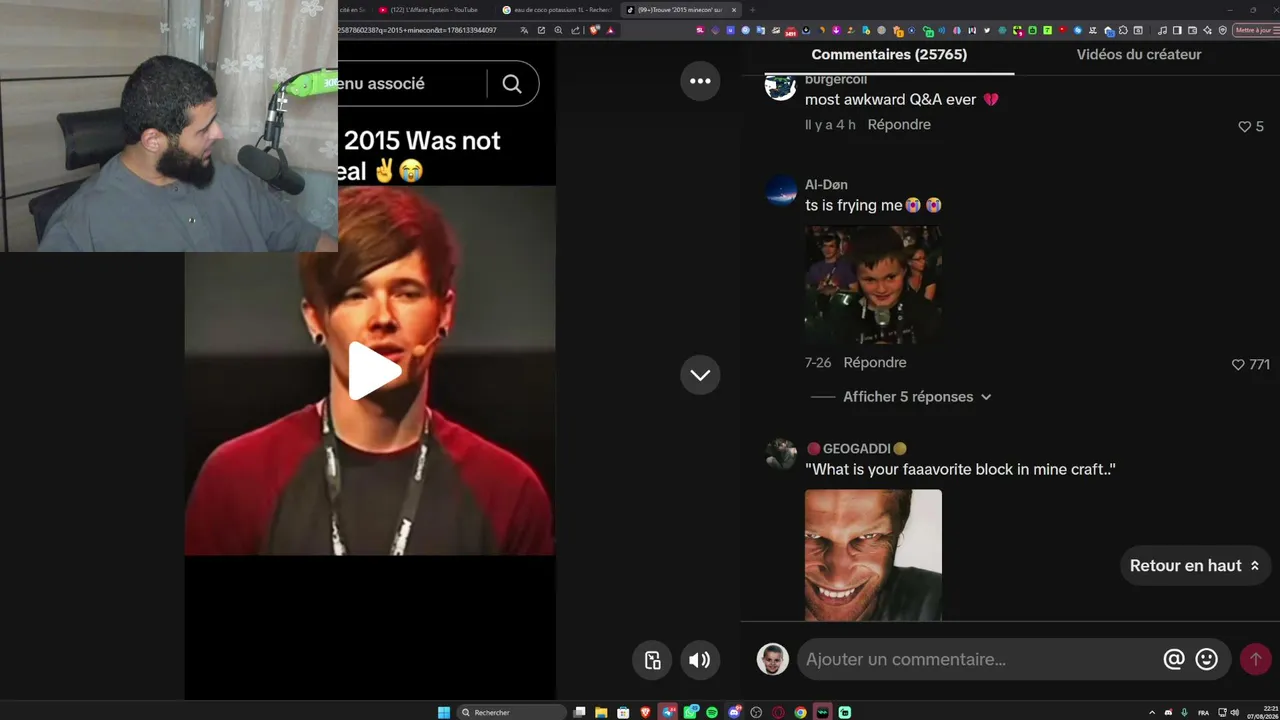Open Google Chrome from the taskbar
The height and width of the screenshot is (720, 1280).
coord(800,712)
